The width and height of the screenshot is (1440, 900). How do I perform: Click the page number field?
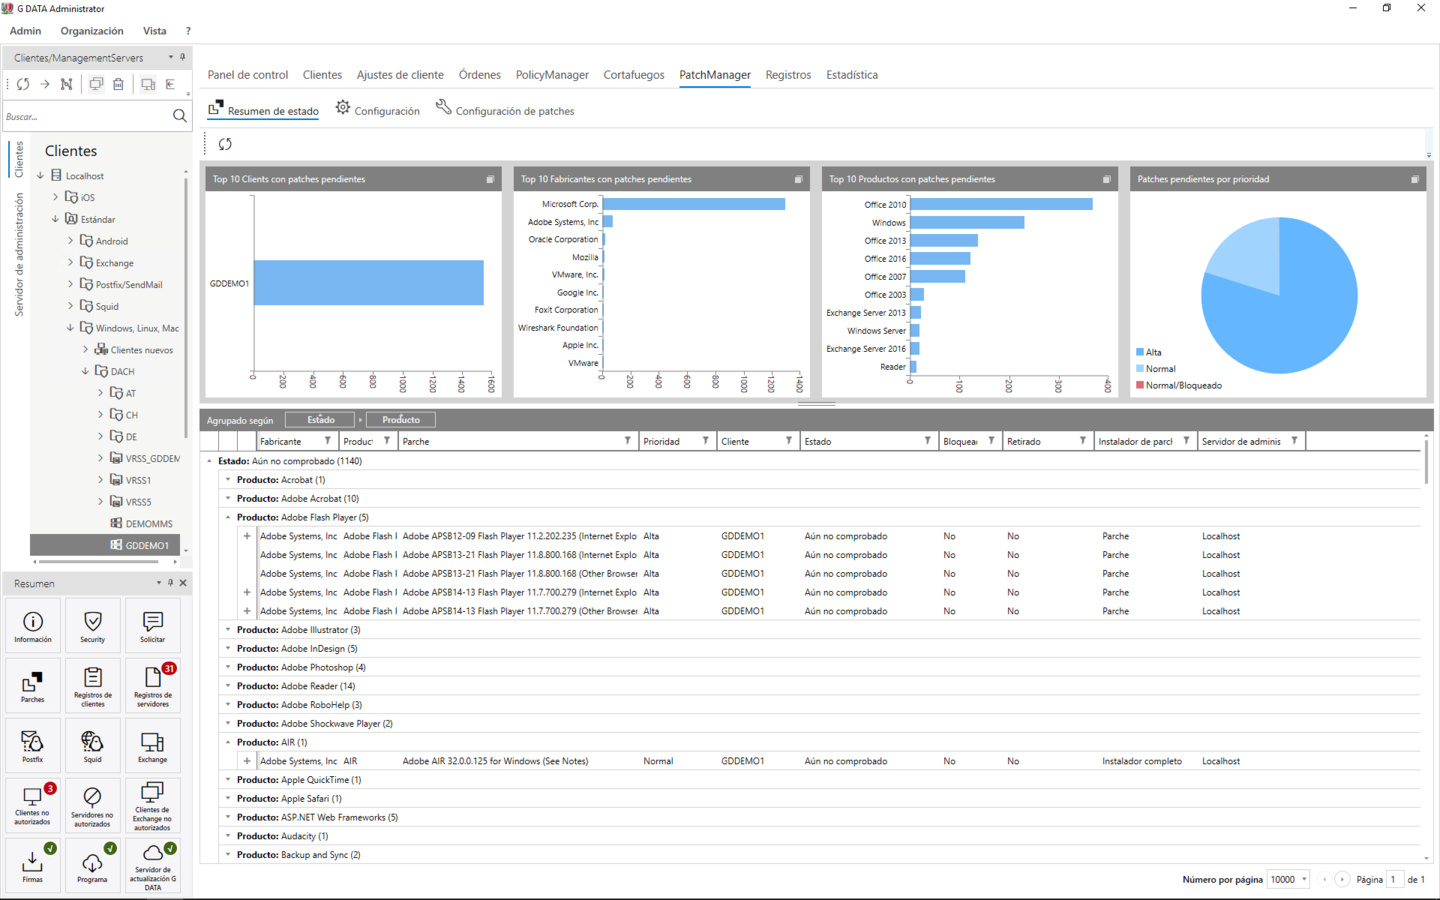coord(1394,879)
